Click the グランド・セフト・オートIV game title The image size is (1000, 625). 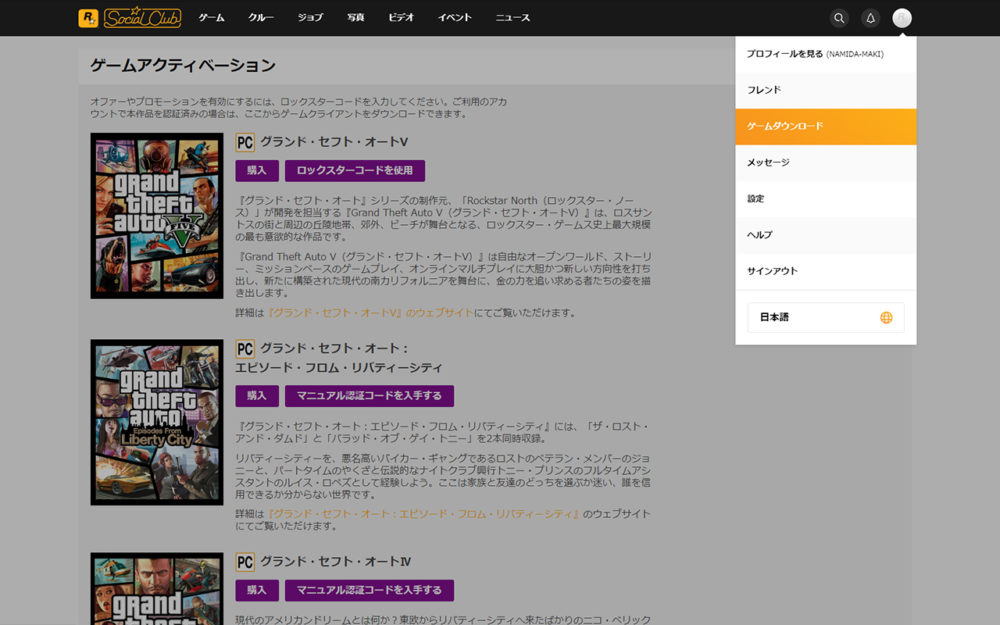pos(335,562)
